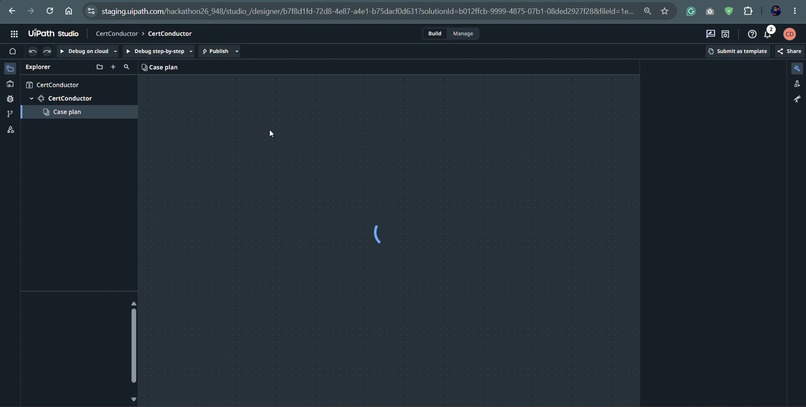The image size is (806, 407).
Task: Open Explorer panel icon in sidebar
Action: point(10,68)
